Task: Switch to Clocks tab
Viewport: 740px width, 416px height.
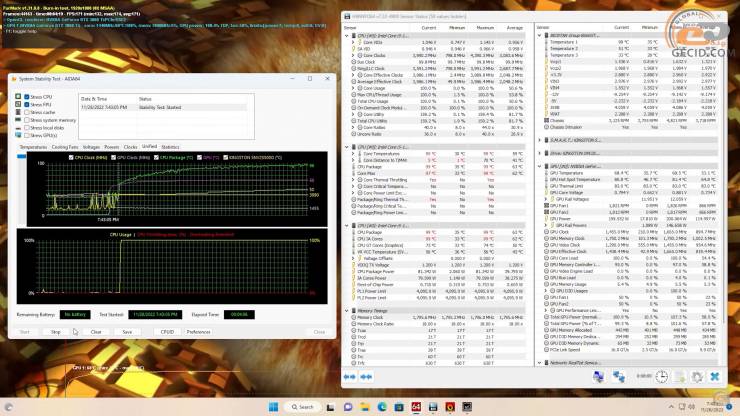Action: pyautogui.click(x=130, y=147)
